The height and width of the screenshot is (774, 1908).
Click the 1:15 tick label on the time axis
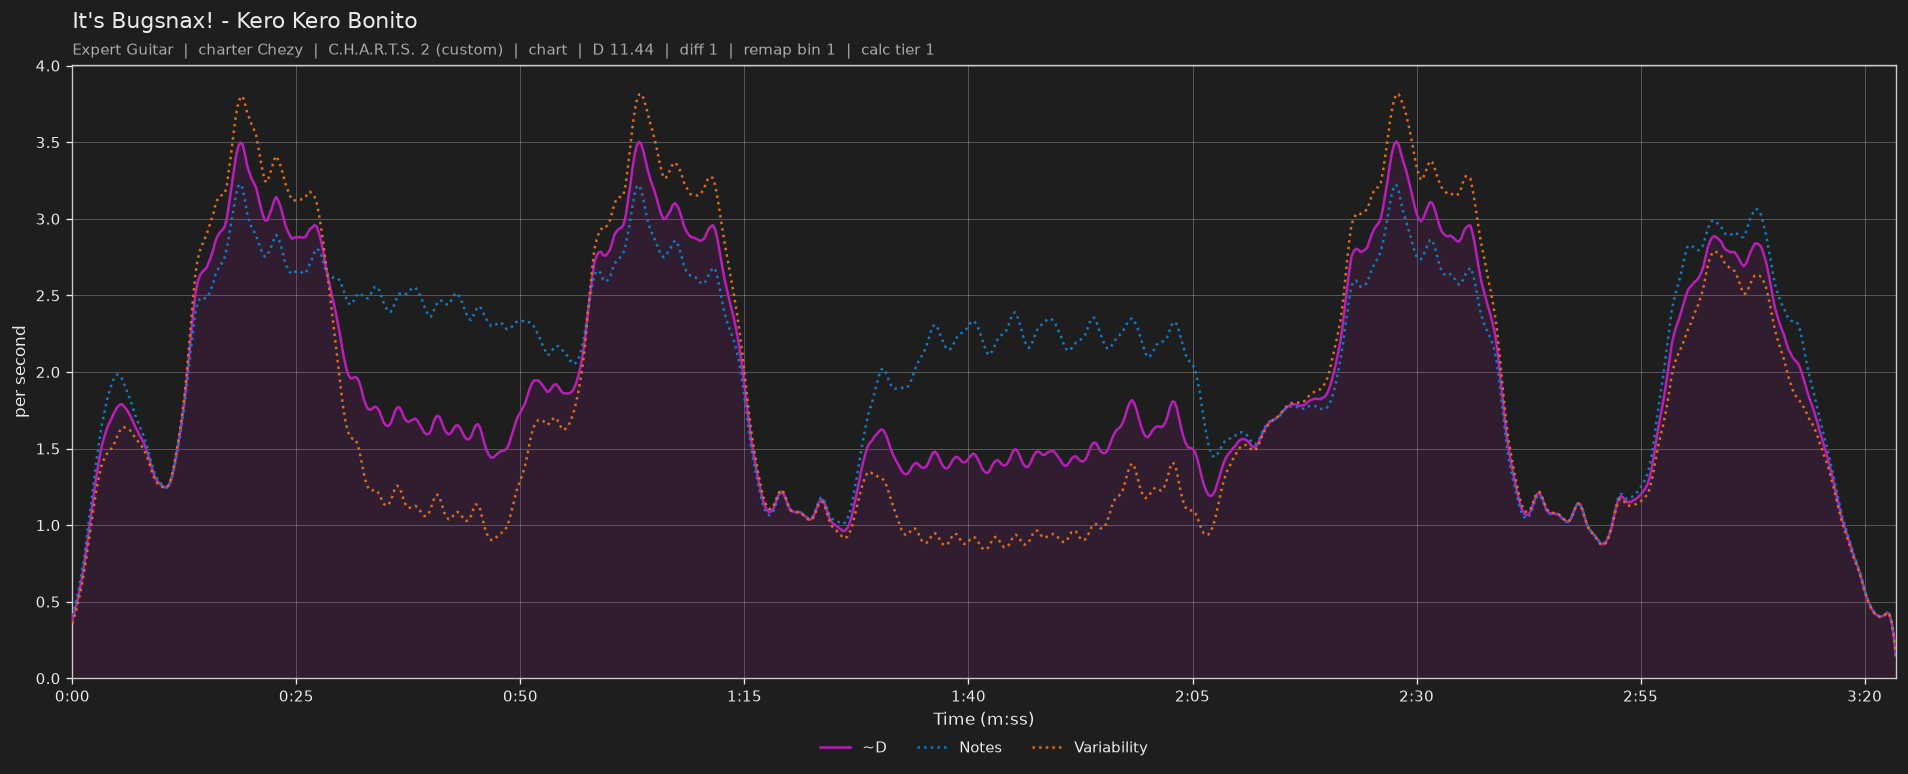click(744, 696)
